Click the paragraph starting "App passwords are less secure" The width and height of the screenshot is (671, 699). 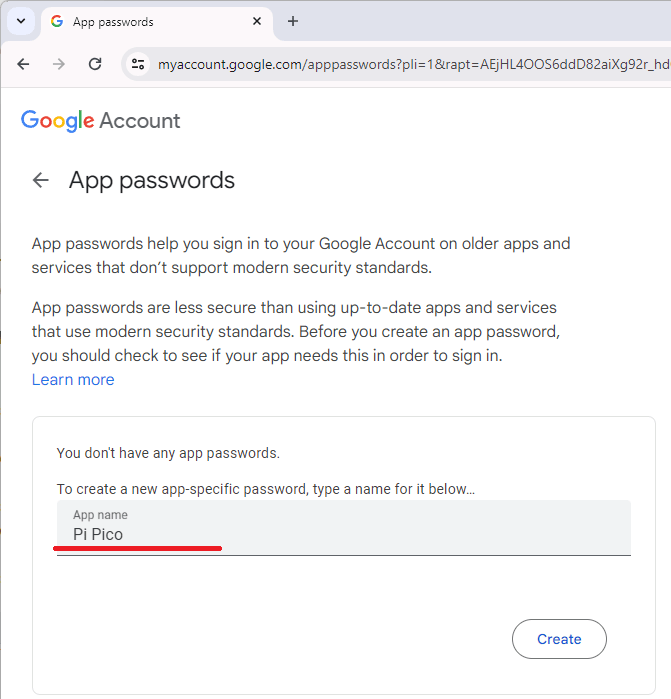click(294, 331)
